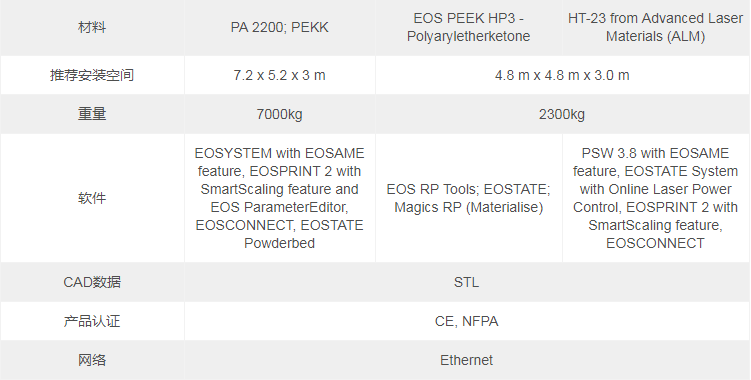This screenshot has width=751, height=380.
Task: Select the CE, NFPA certification cell
Action: (x=467, y=321)
